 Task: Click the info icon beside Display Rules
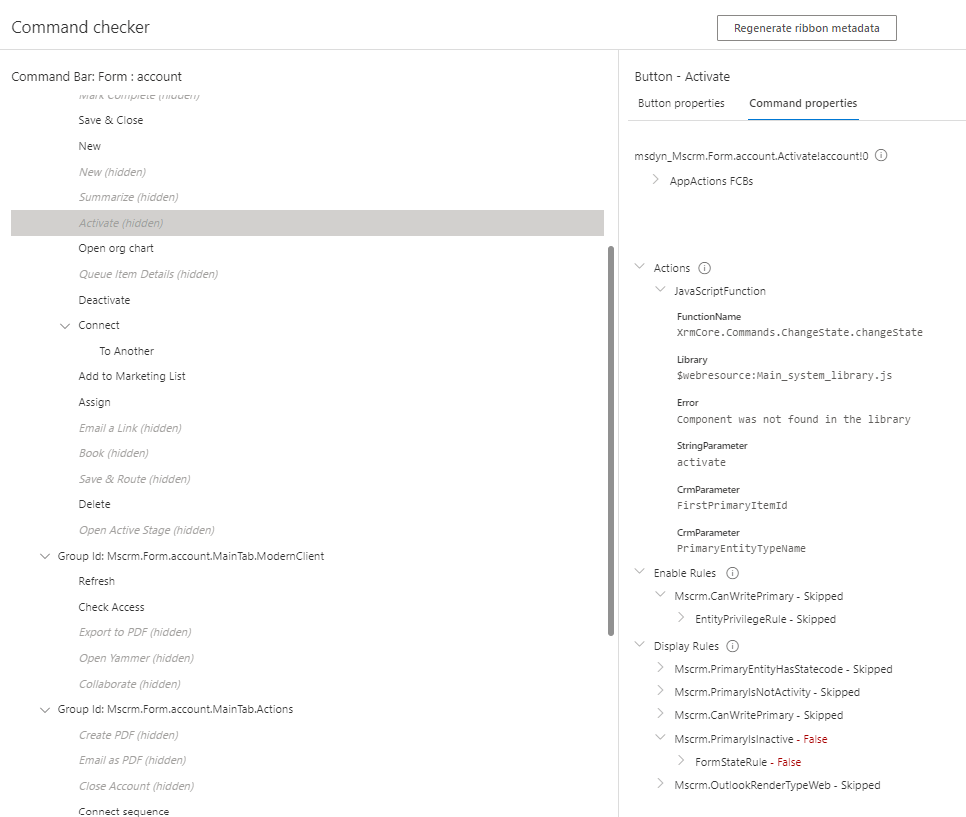click(732, 646)
